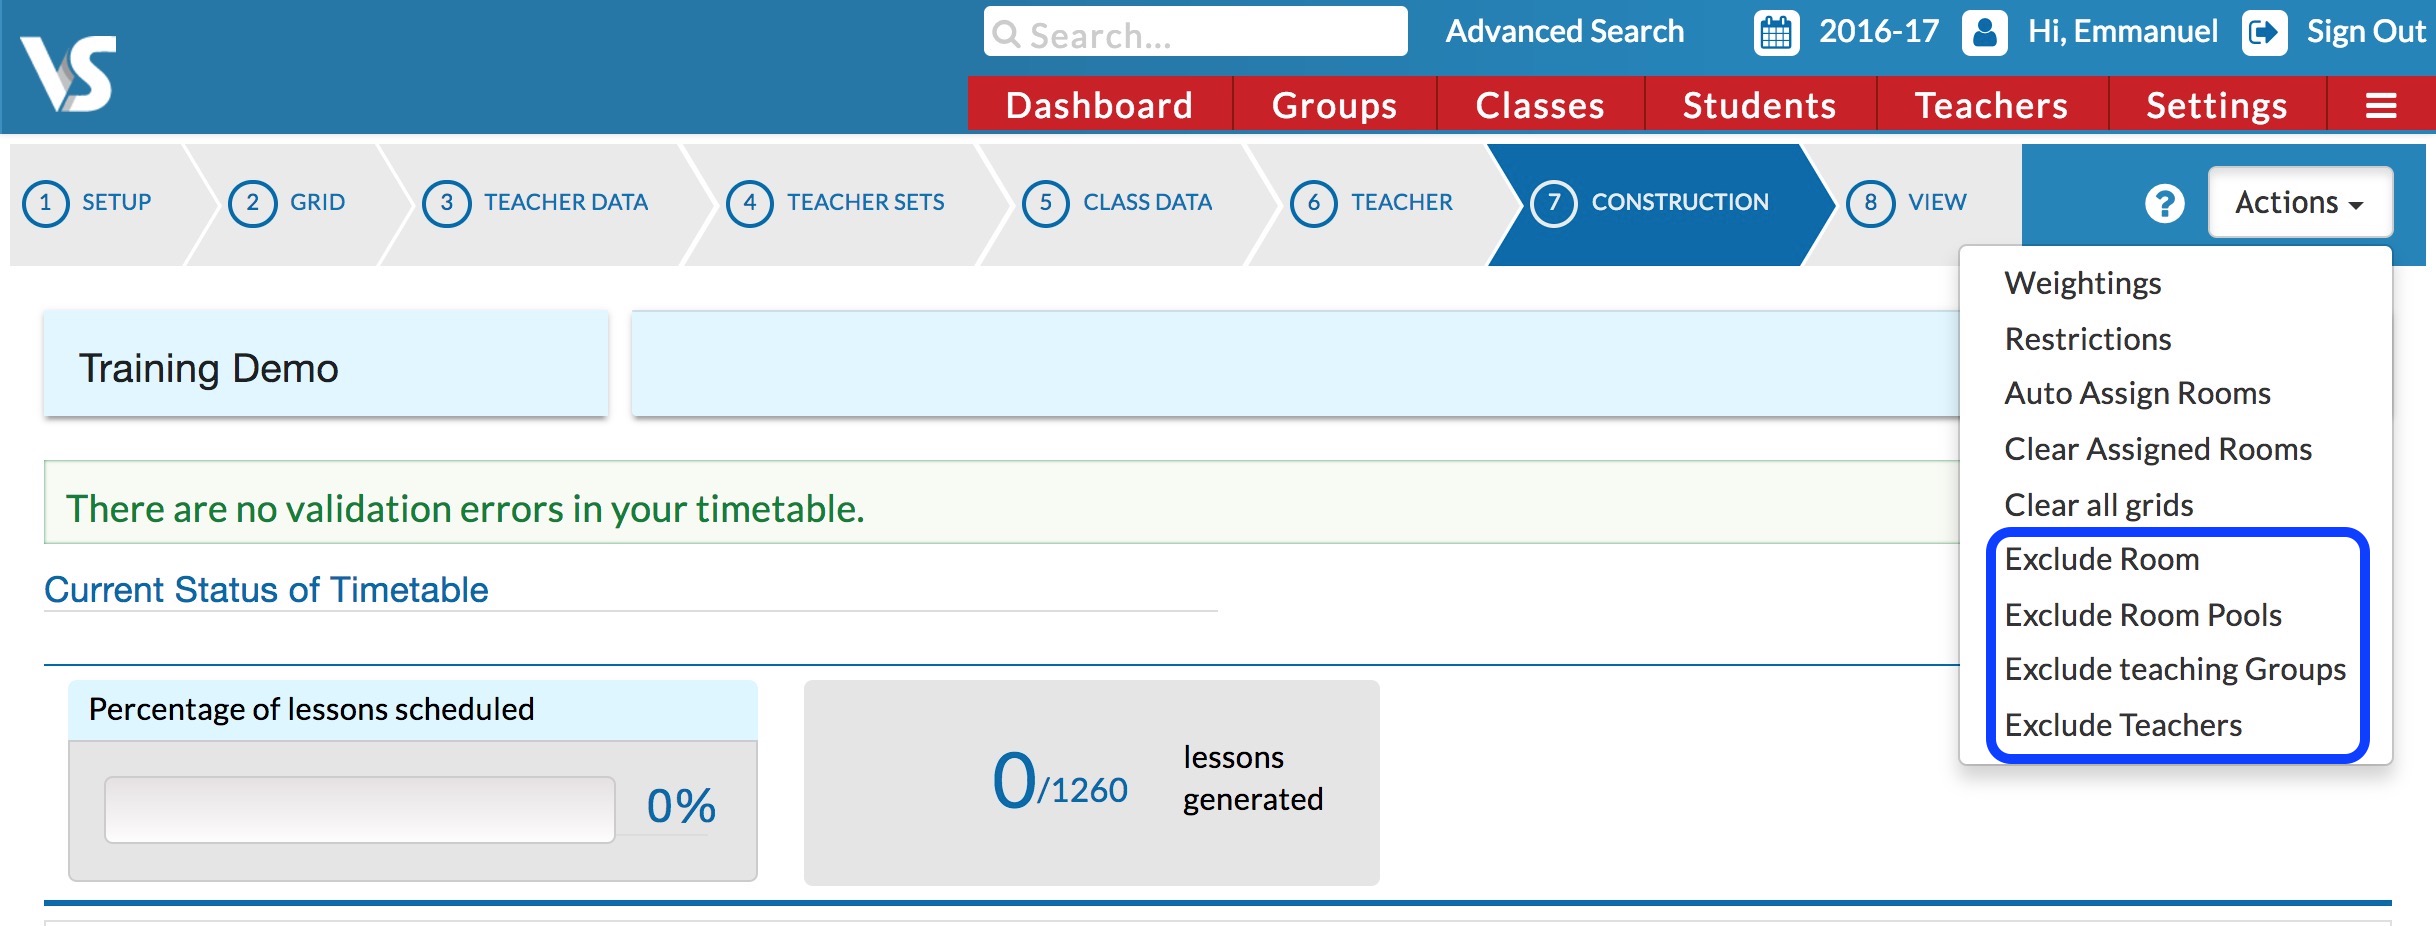This screenshot has width=2436, height=926.
Task: Open Advanced Search
Action: [1565, 32]
